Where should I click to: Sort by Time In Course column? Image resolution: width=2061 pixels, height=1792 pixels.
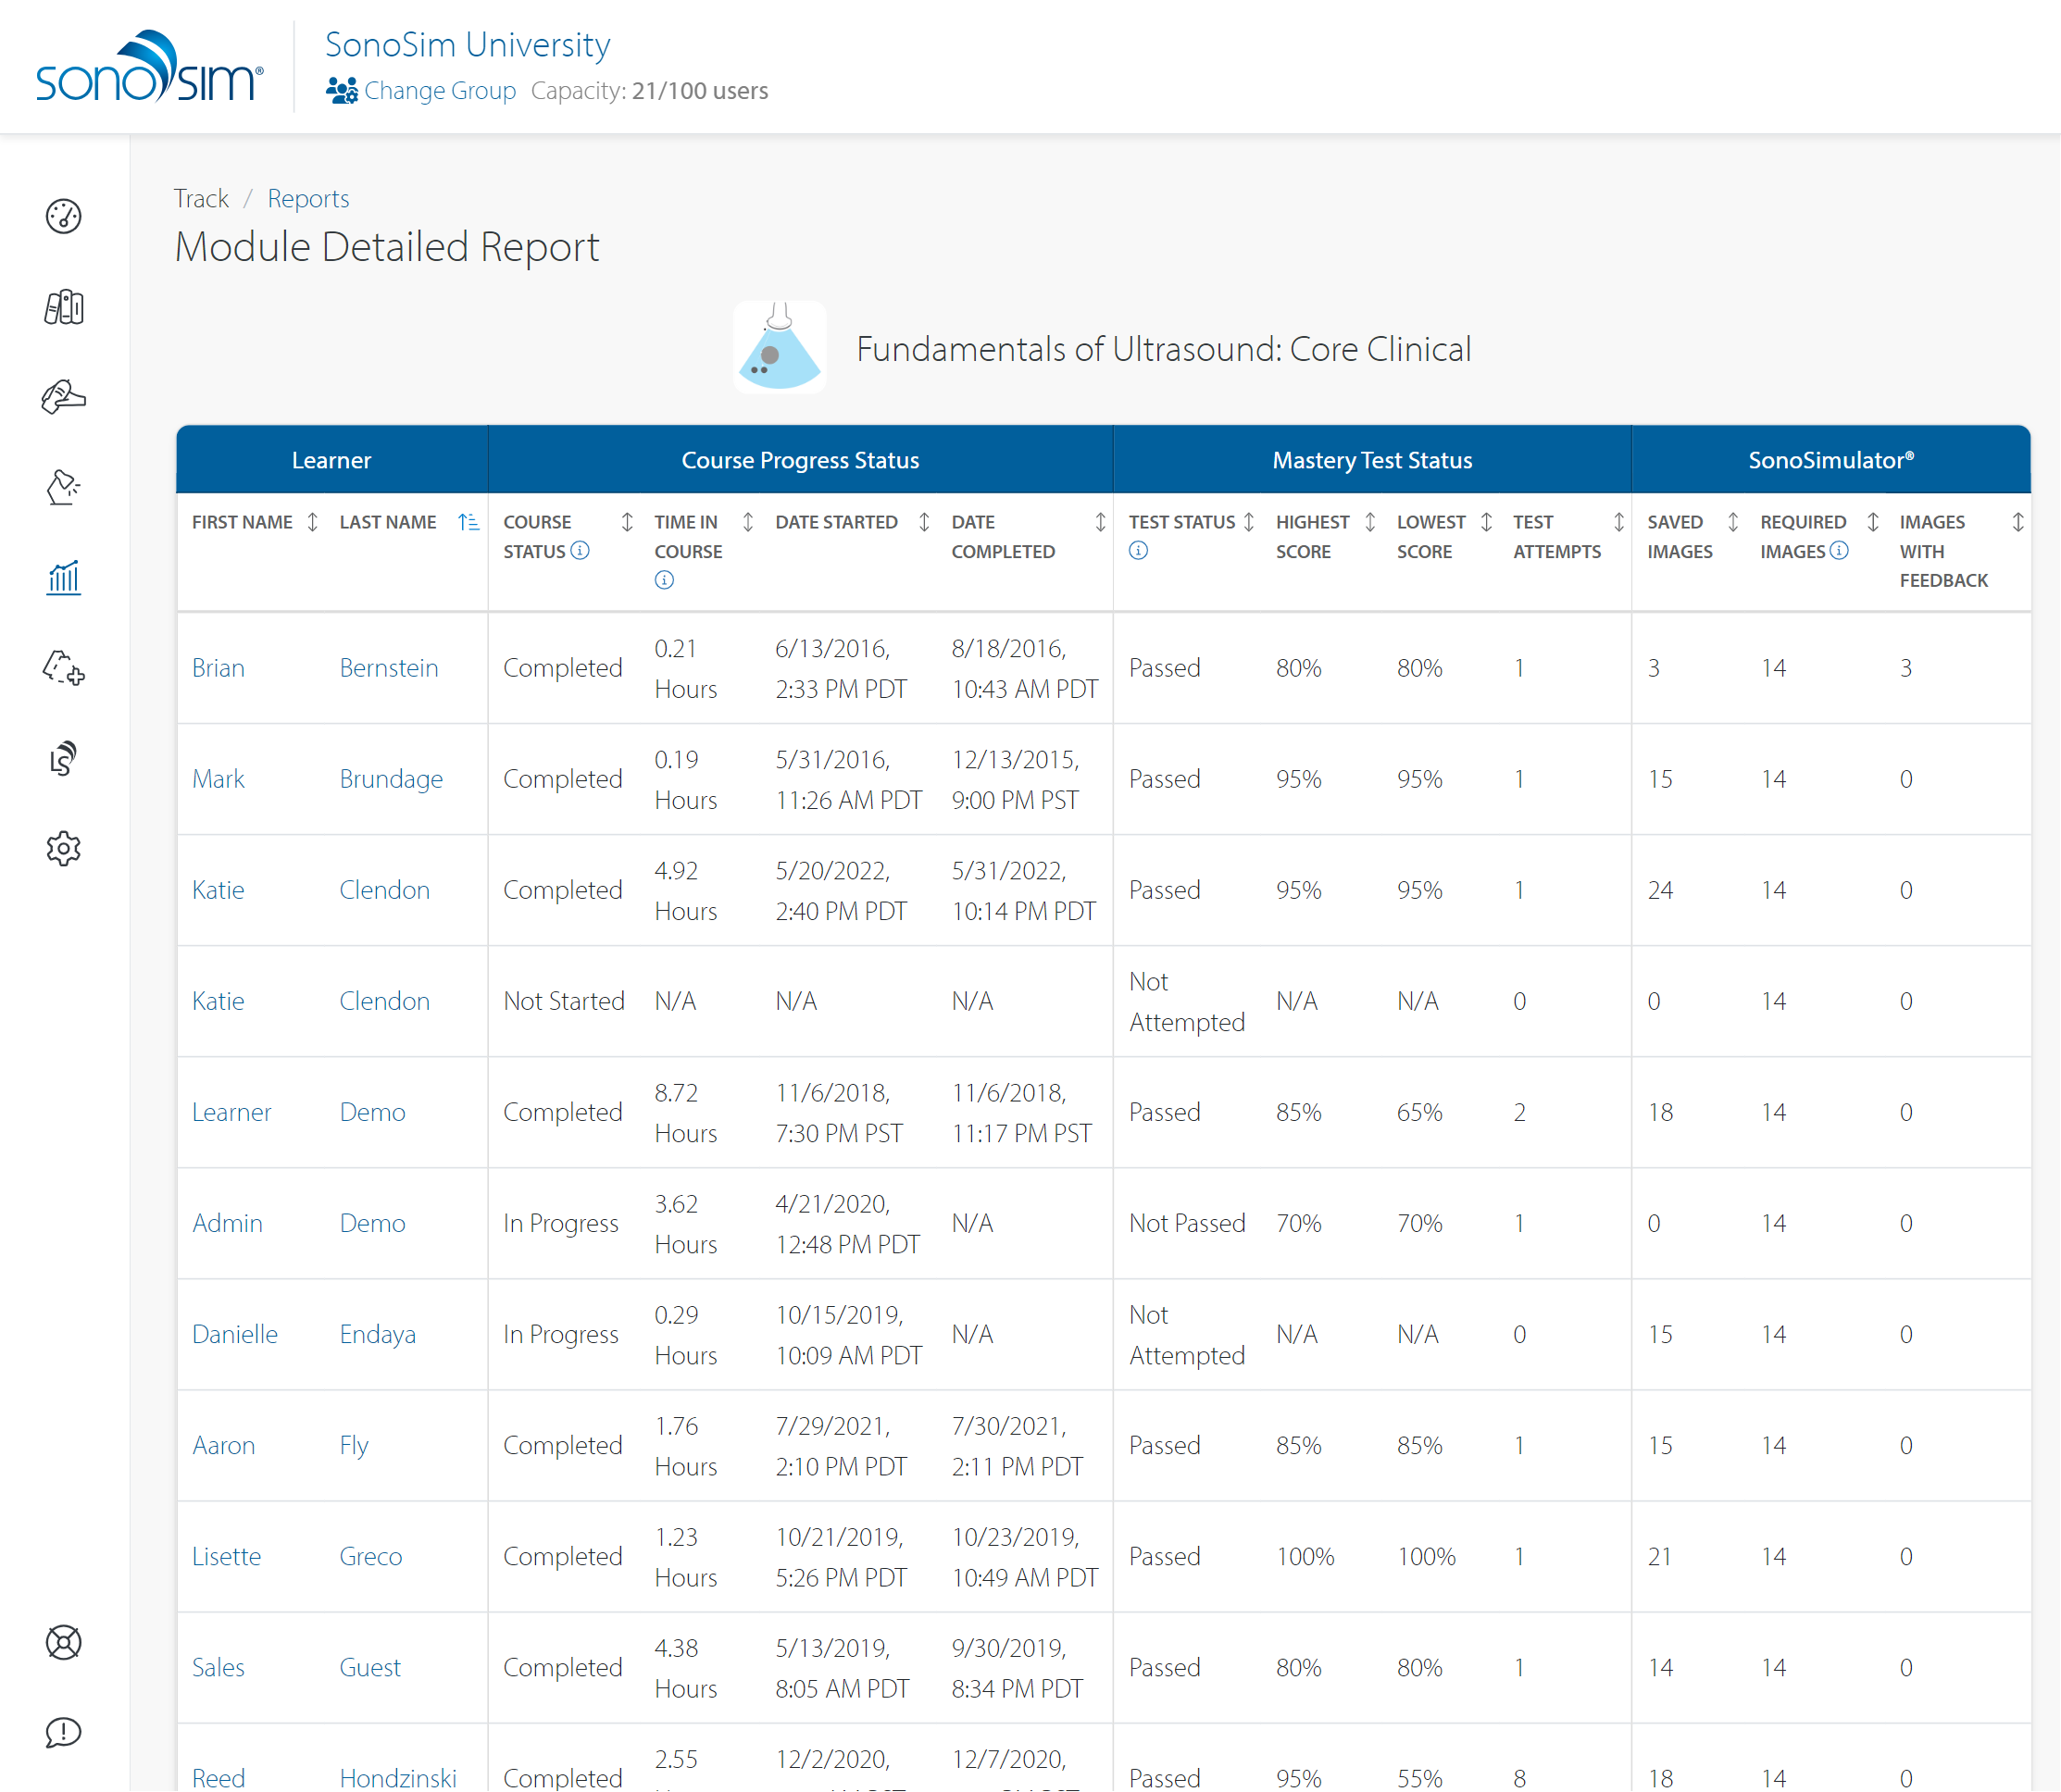pos(748,522)
